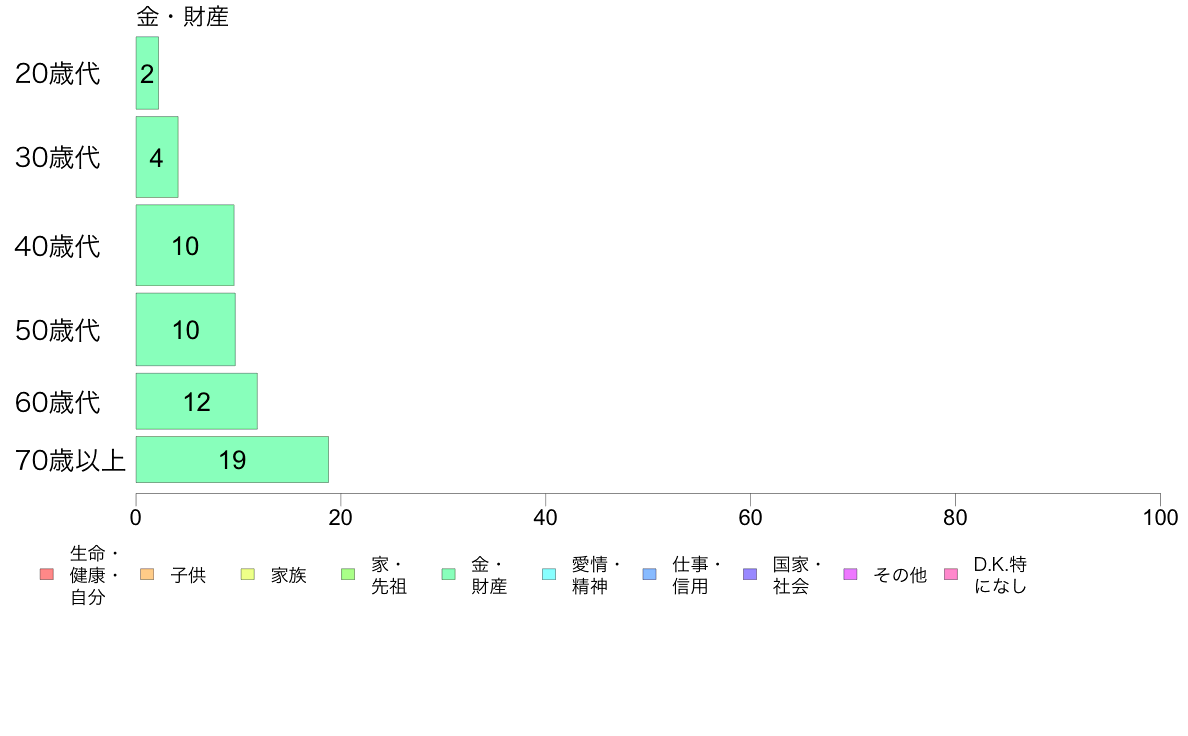1188x736 pixels.
Task: Click the その他 magenta legend swatch
Action: 850,575
